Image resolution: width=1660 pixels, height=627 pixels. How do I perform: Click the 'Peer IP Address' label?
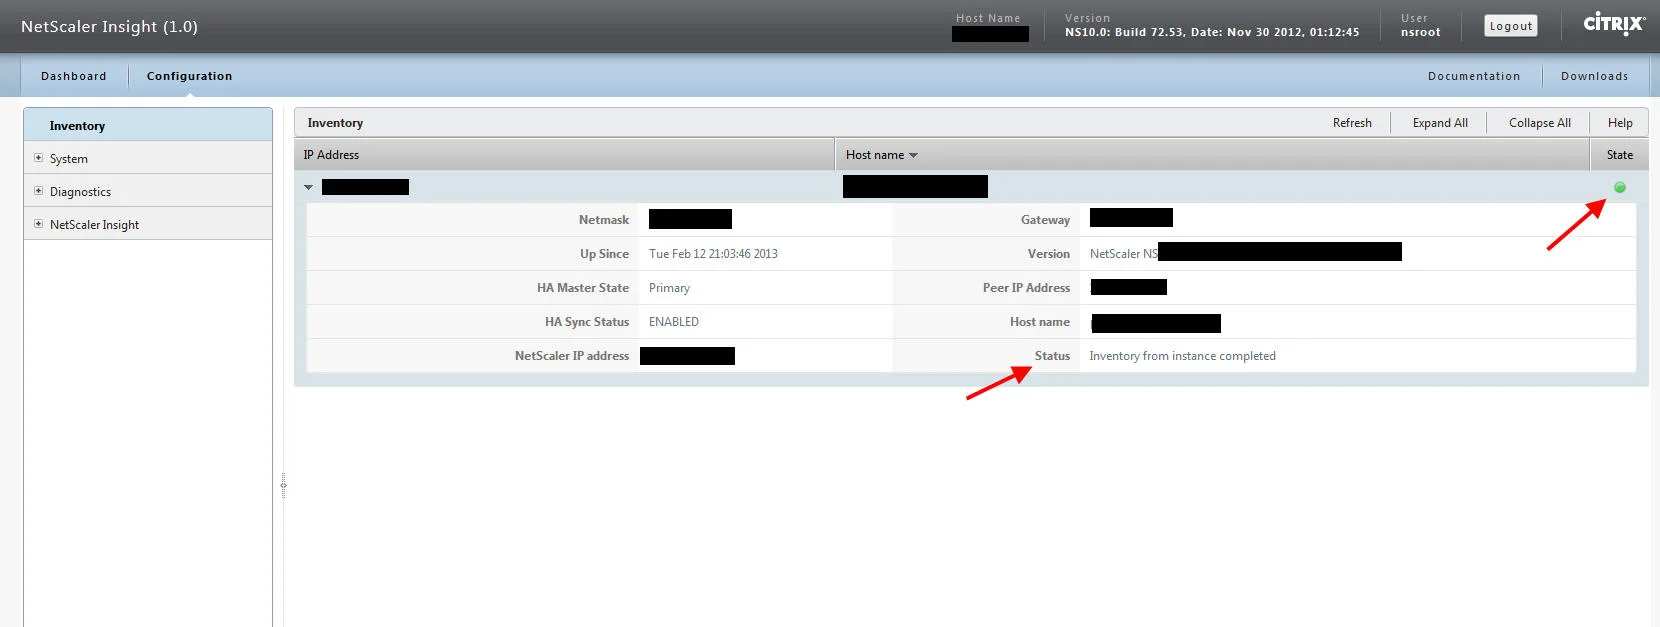(x=1026, y=288)
